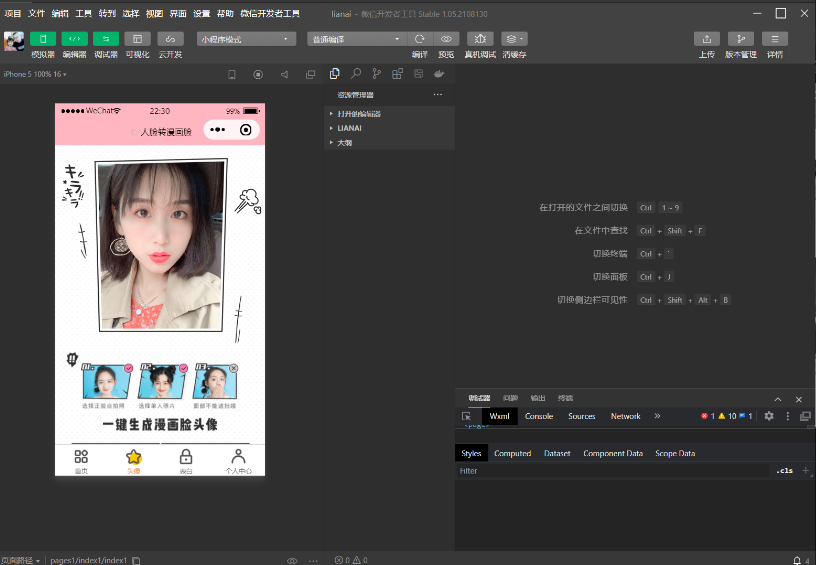This screenshot has width=821, height=565.
Task: Open DevTools settings gear icon
Action: 769,416
